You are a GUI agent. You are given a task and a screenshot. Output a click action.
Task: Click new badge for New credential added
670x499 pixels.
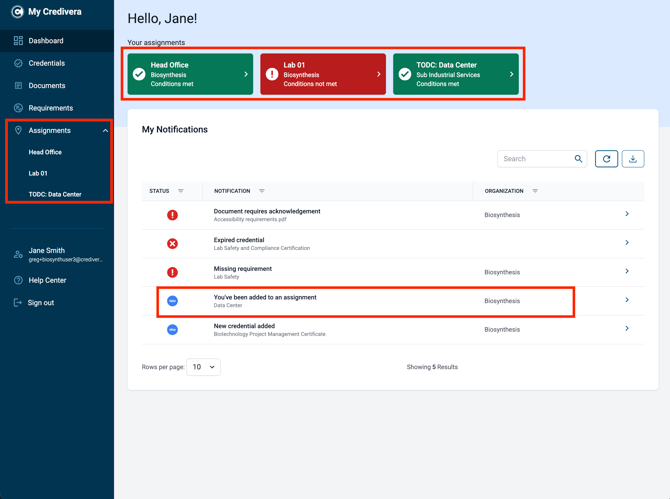point(172,330)
